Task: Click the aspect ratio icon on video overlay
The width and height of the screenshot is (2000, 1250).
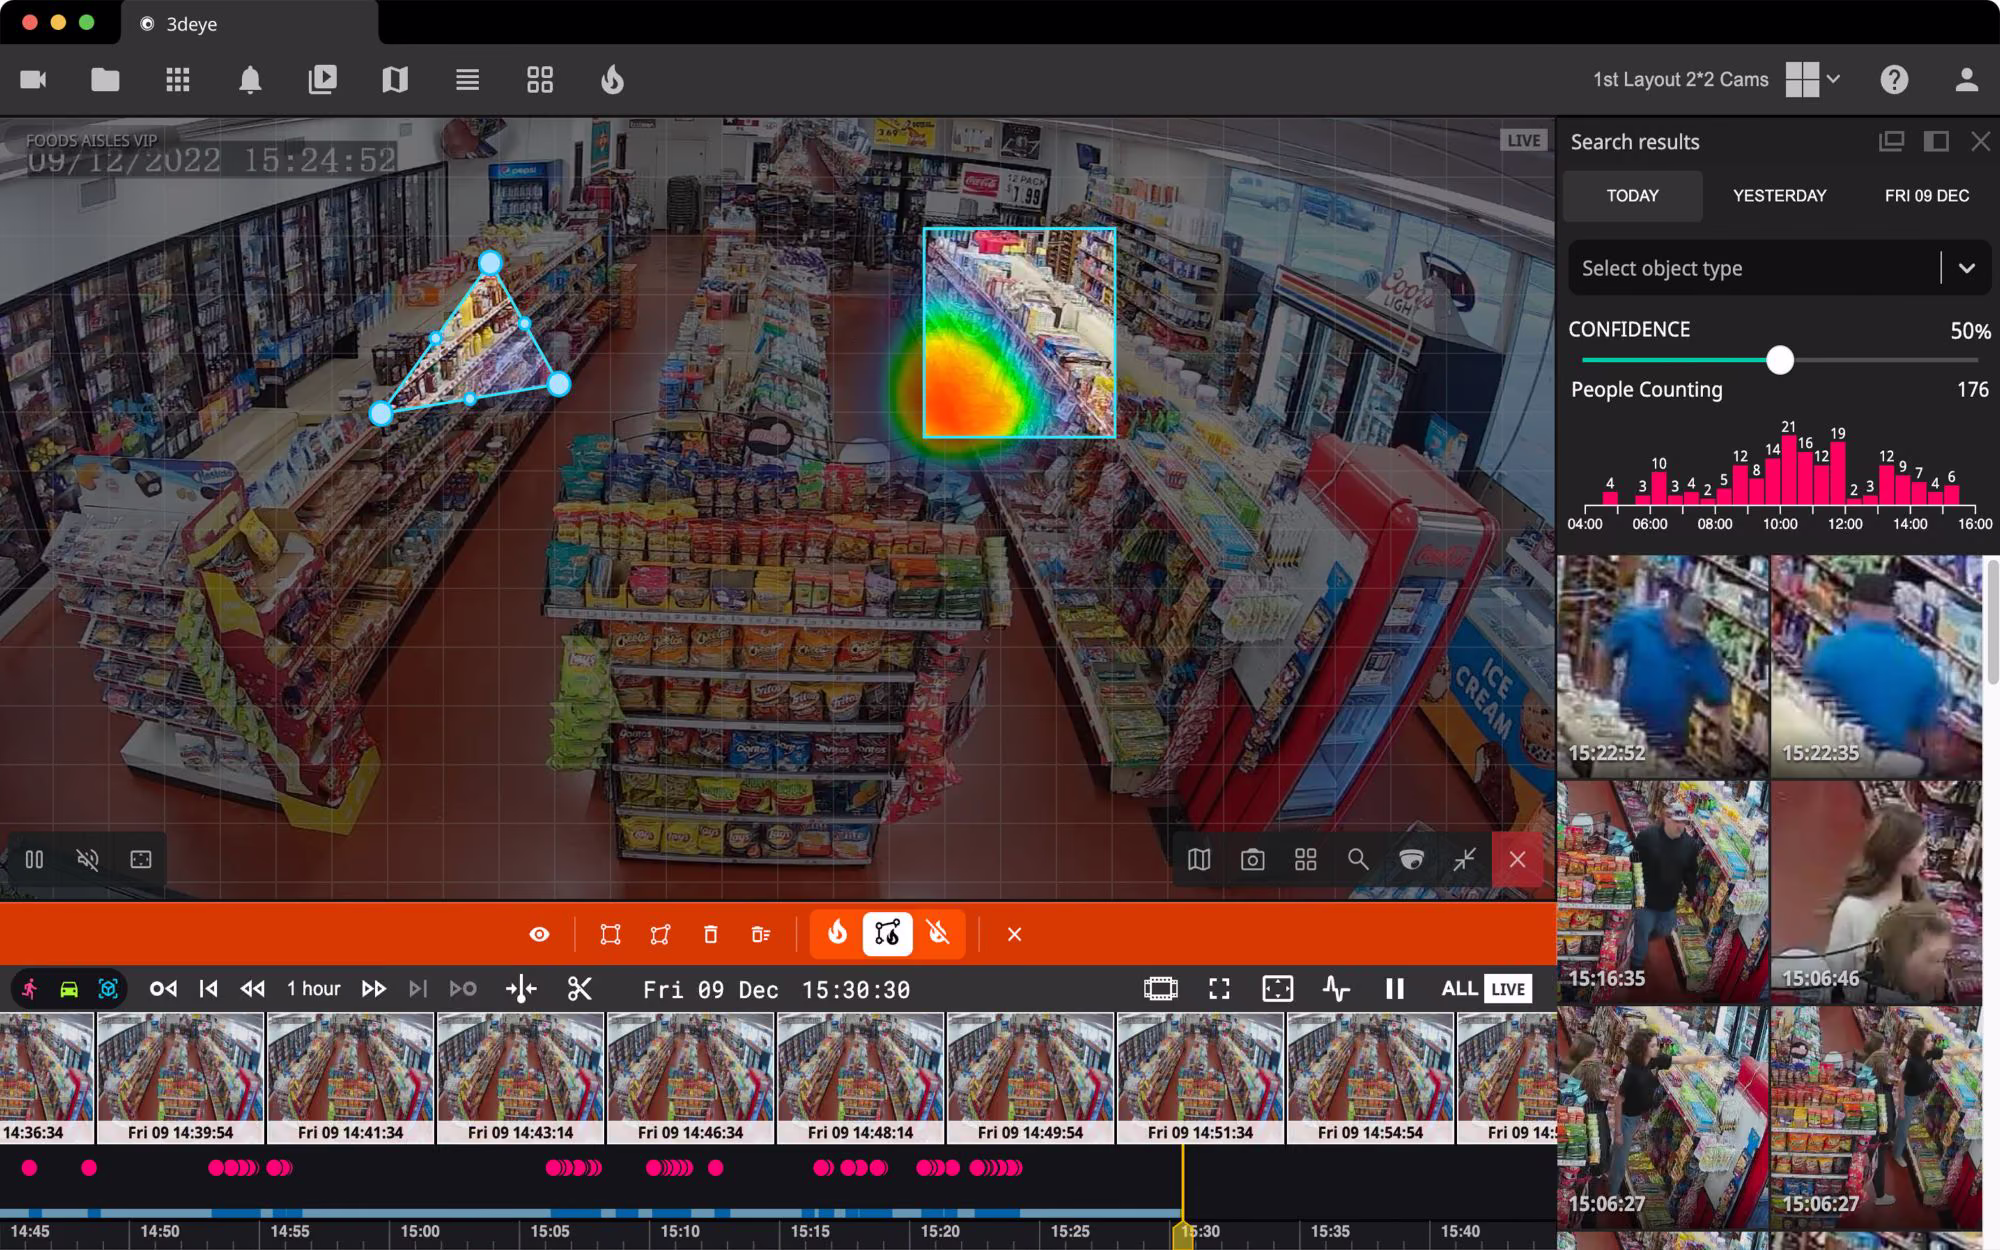Action: tap(141, 859)
